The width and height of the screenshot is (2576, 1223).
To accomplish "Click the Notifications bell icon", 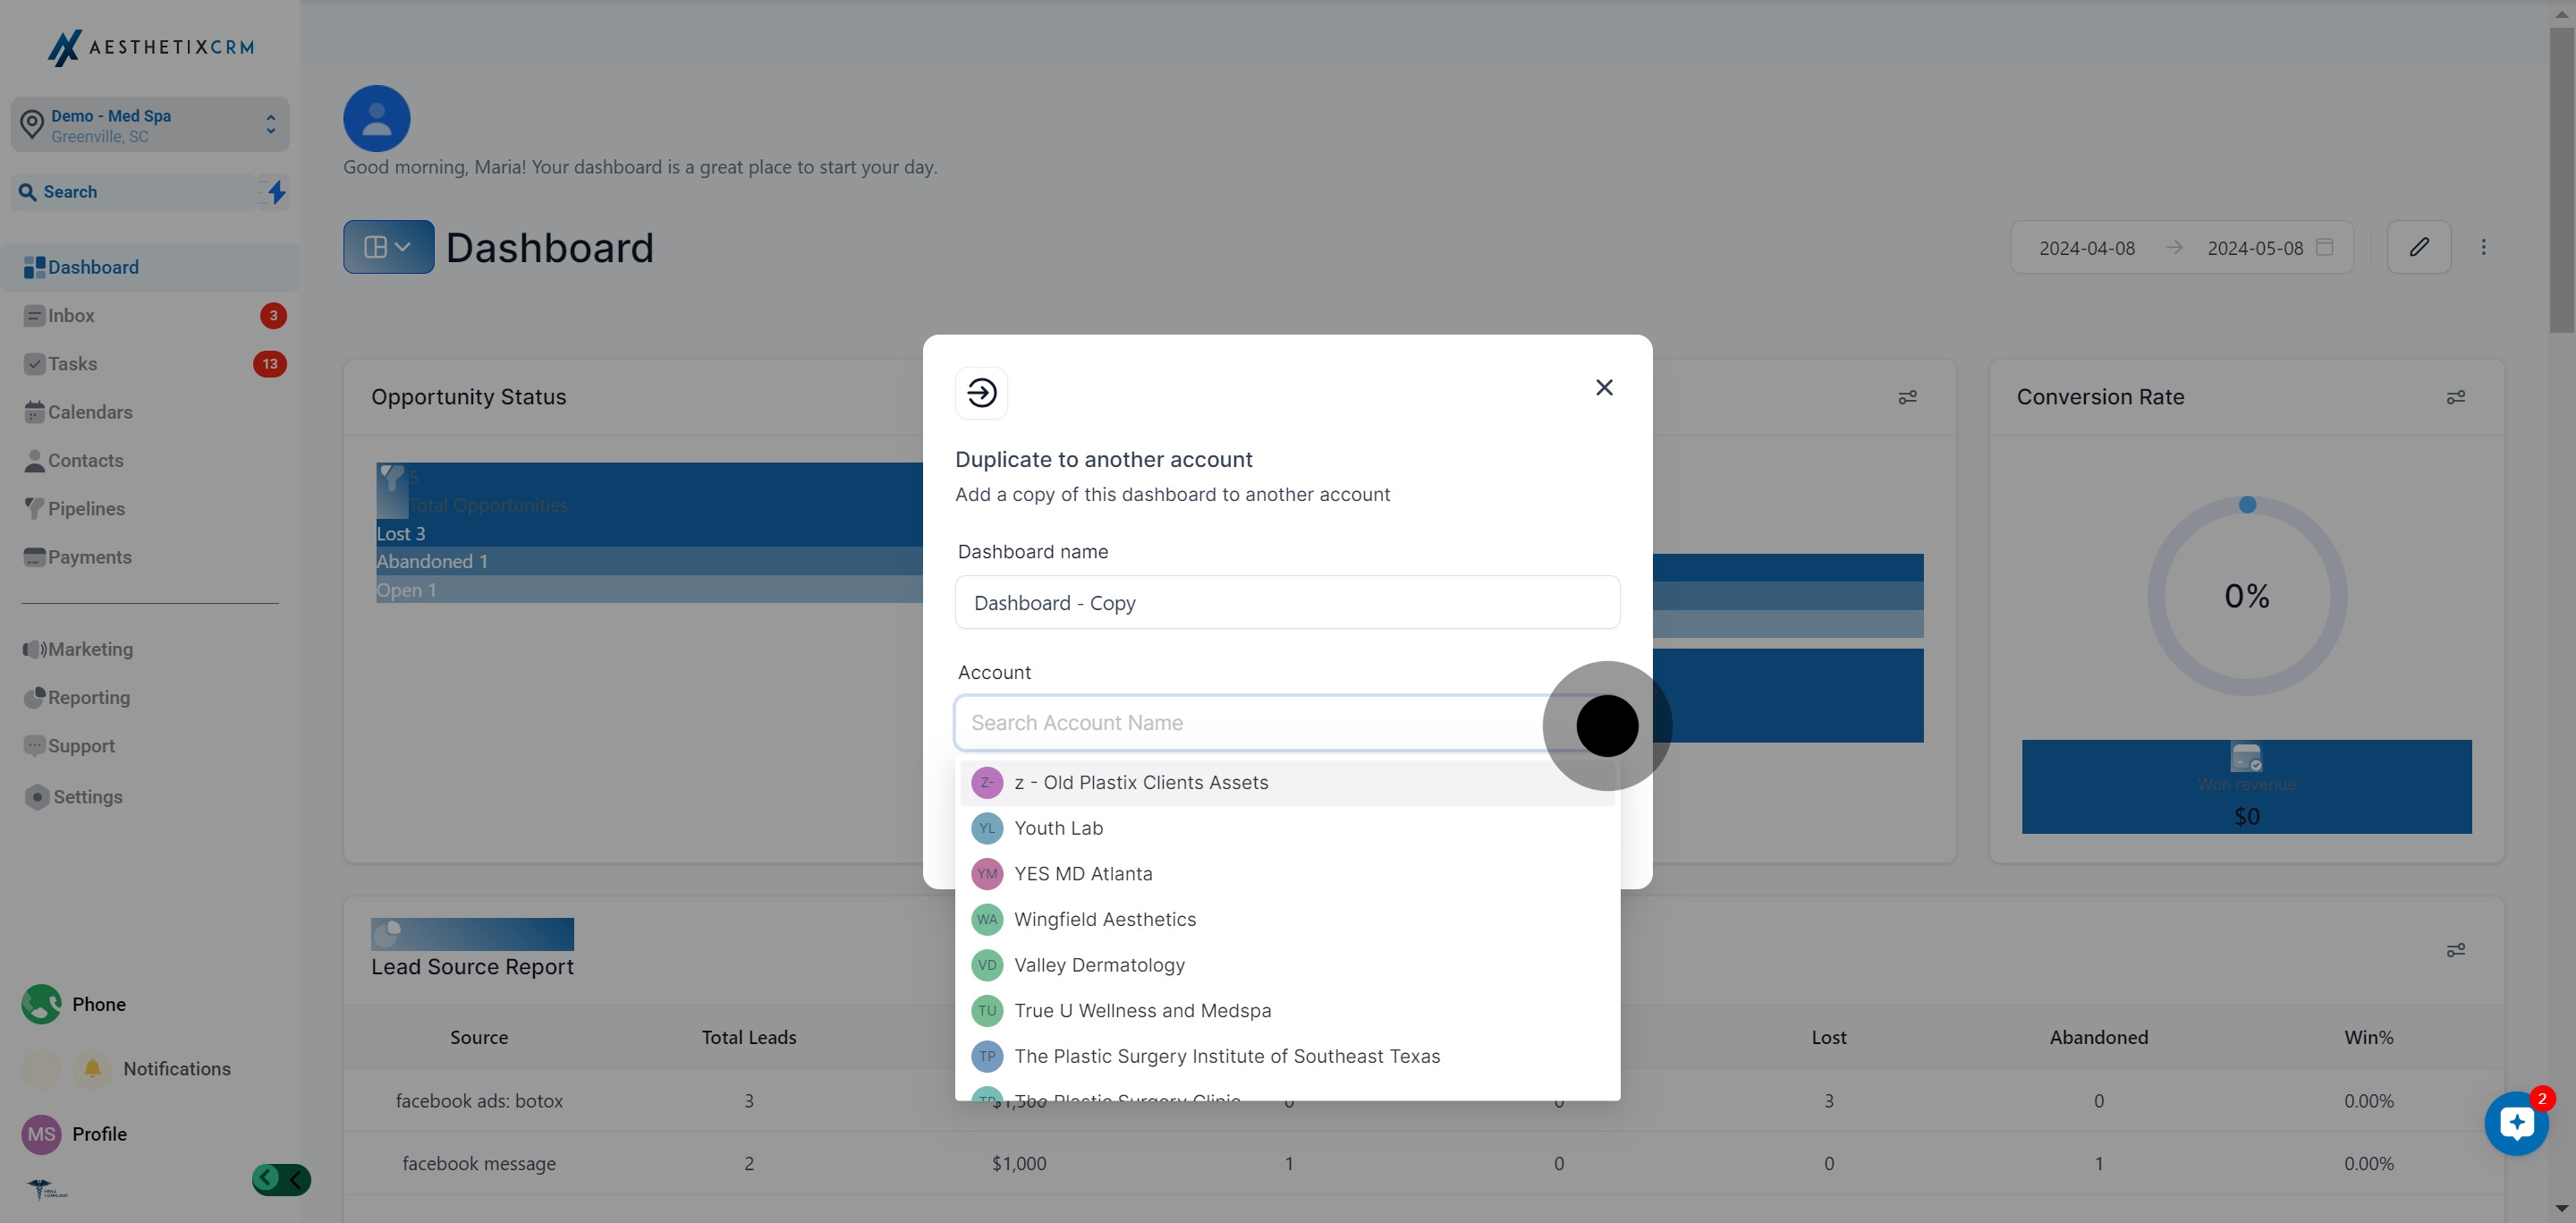I will (92, 1068).
